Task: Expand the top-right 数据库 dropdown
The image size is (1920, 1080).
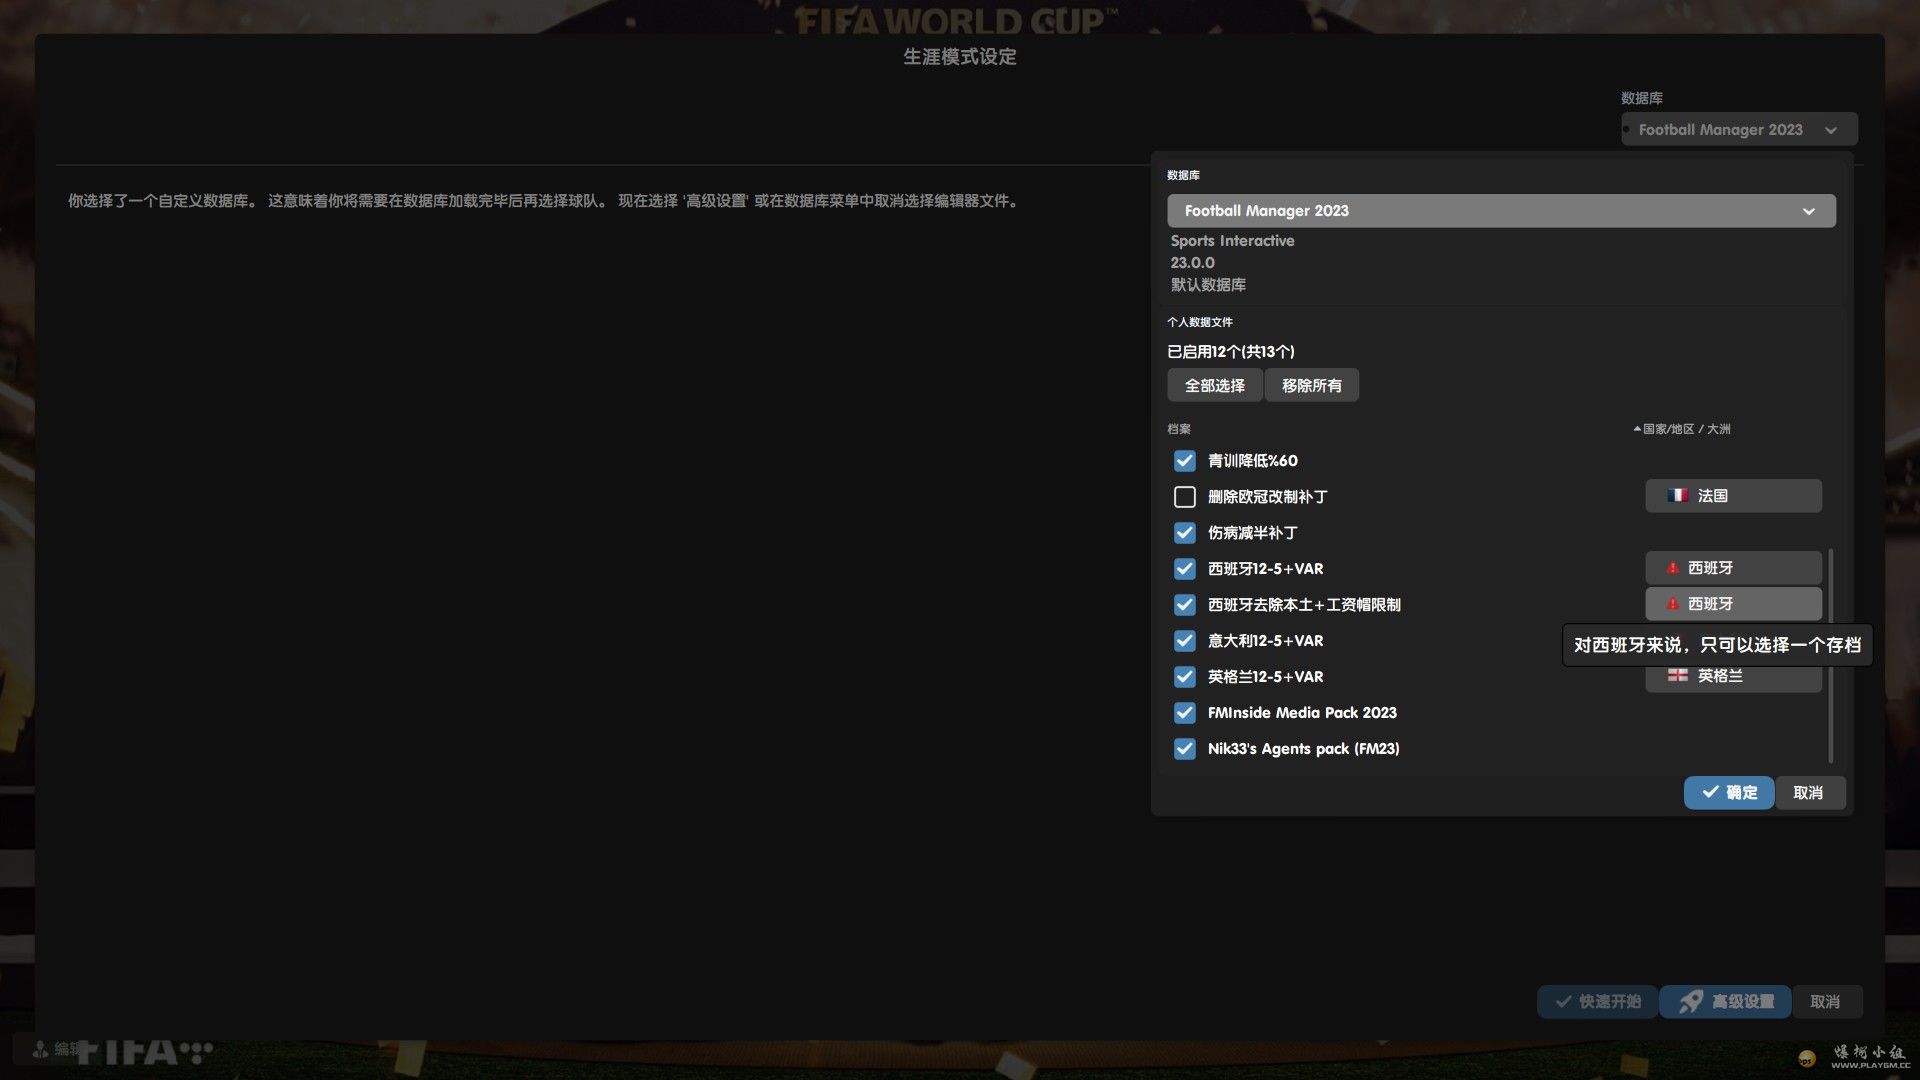Action: click(x=1739, y=130)
